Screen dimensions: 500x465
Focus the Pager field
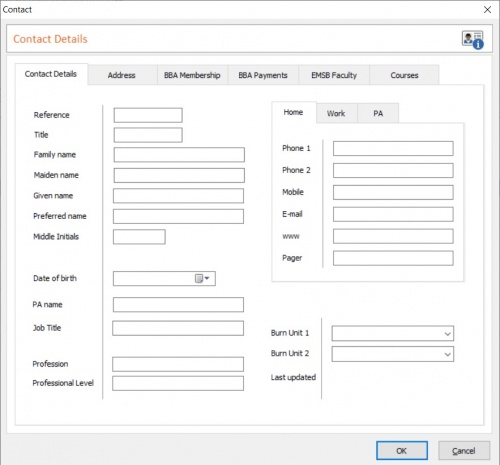point(393,258)
